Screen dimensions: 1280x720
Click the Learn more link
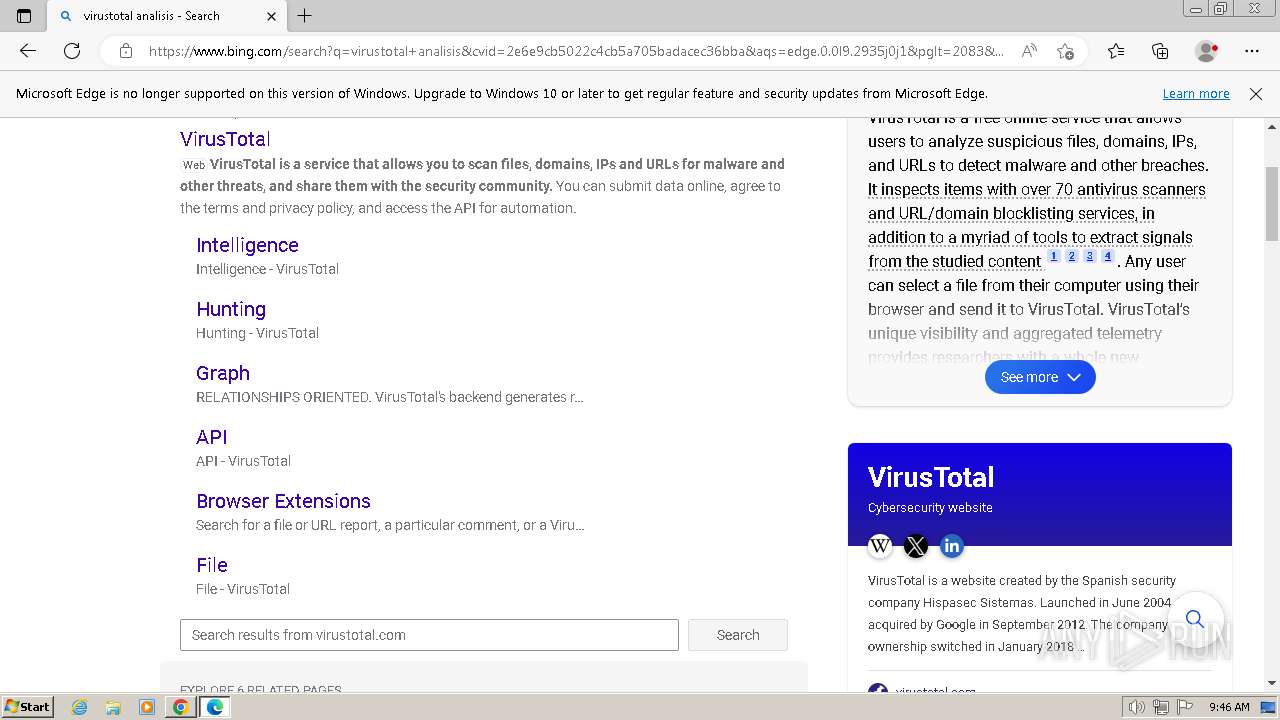click(1196, 94)
